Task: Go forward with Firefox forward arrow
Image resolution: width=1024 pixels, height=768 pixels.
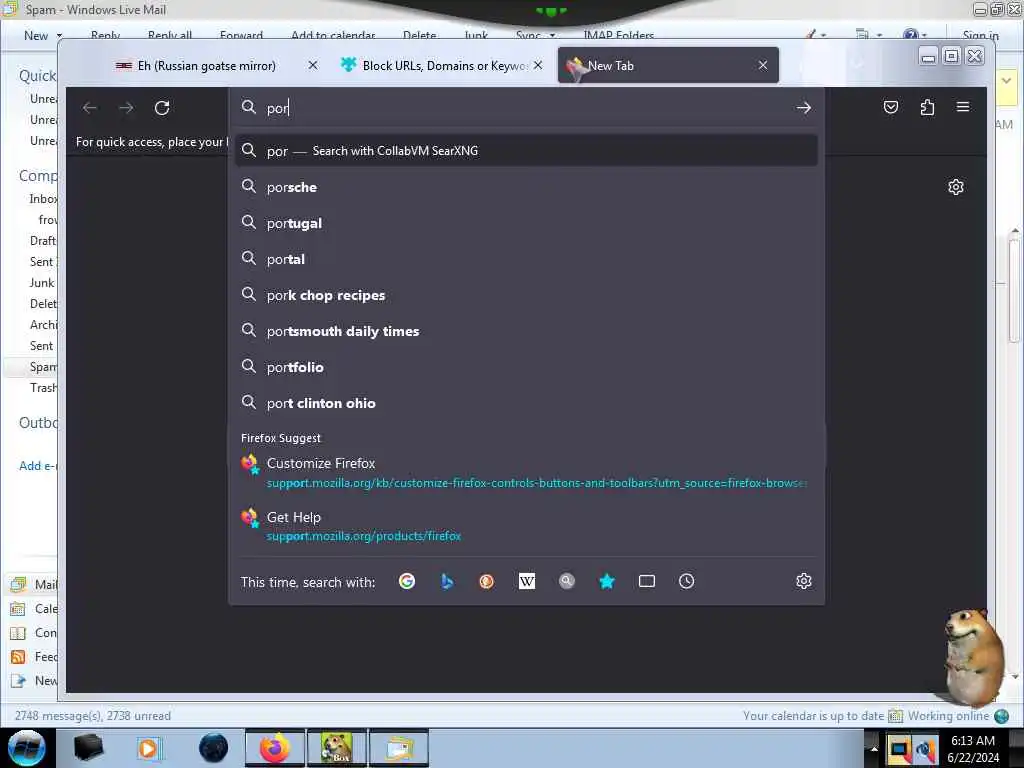Action: point(126,108)
